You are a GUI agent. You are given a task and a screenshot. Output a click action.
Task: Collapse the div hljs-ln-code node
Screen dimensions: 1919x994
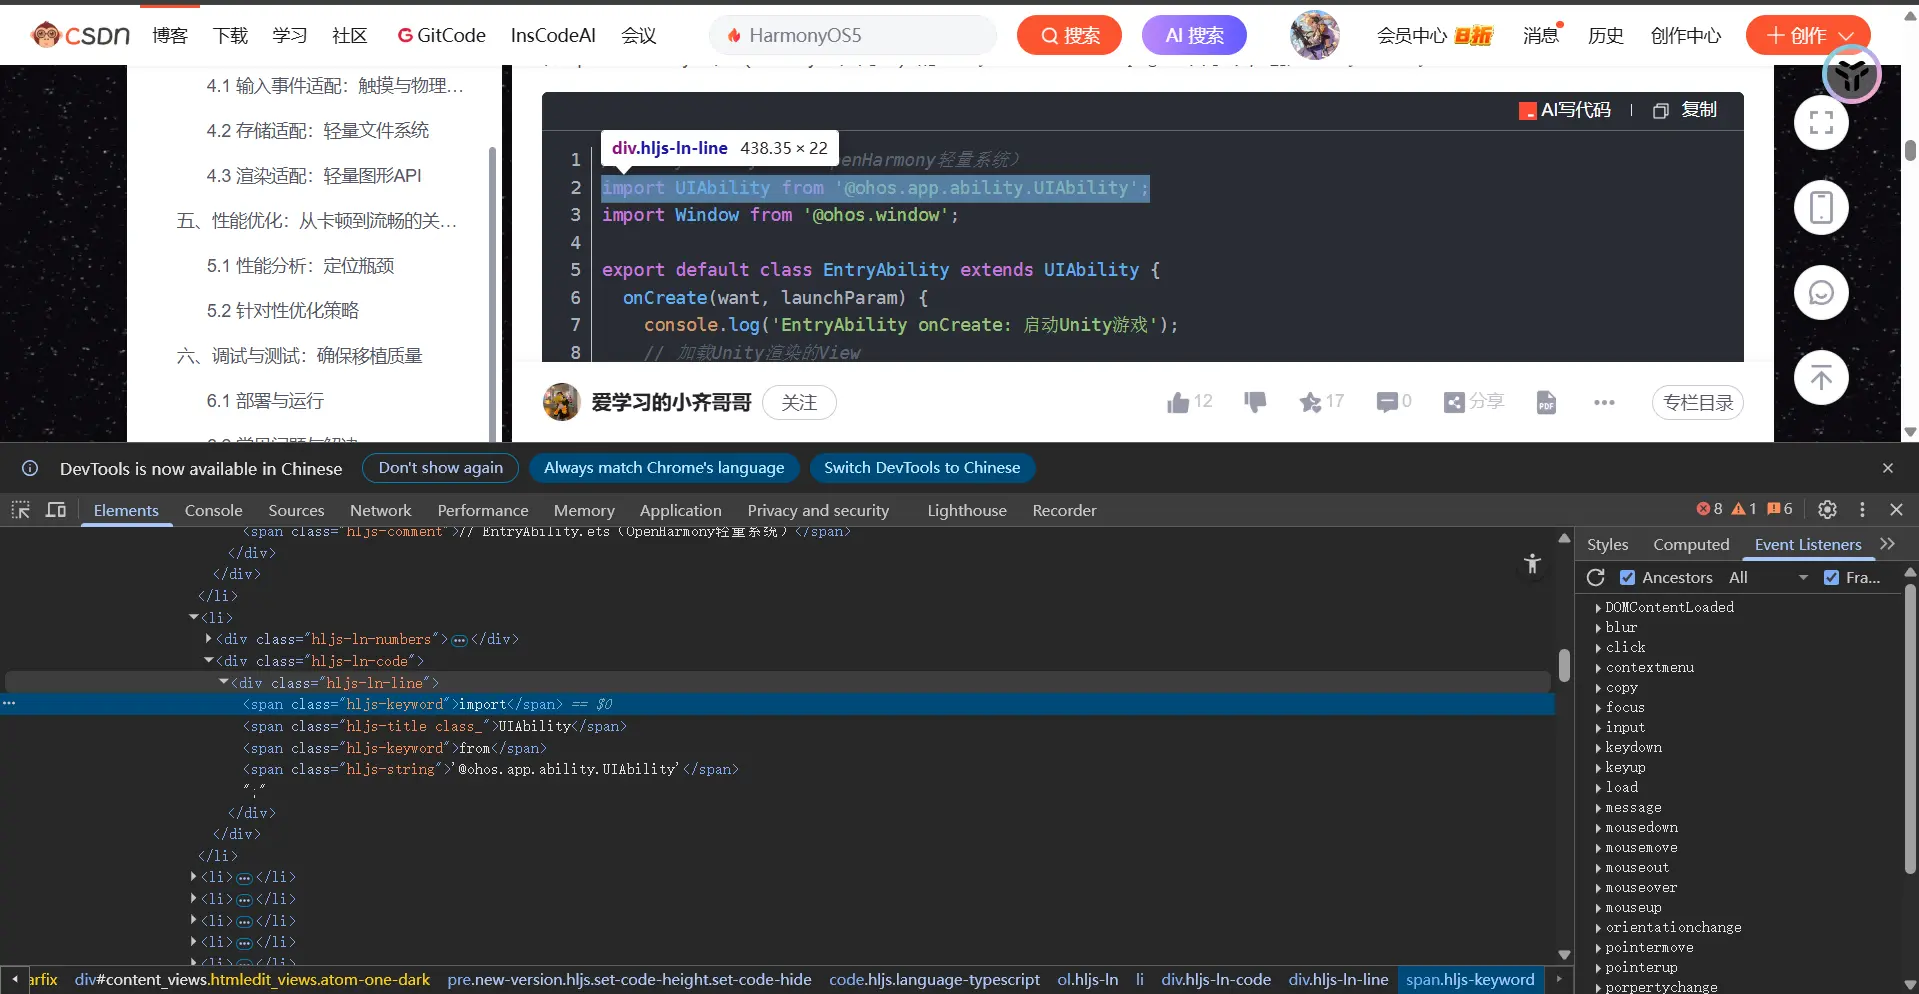tap(209, 661)
